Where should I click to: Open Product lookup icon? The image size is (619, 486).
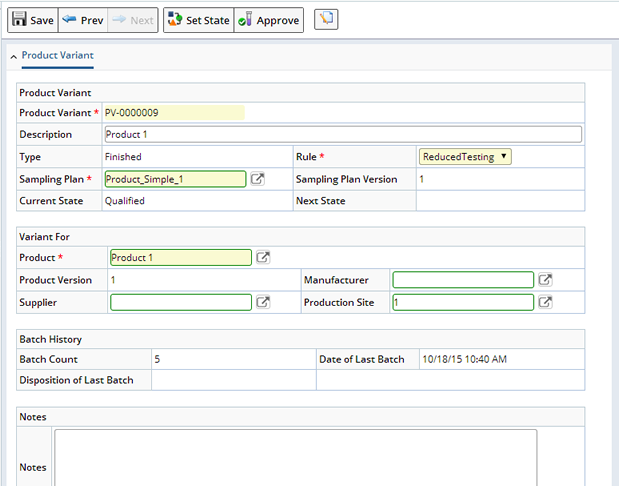pyautogui.click(x=263, y=257)
